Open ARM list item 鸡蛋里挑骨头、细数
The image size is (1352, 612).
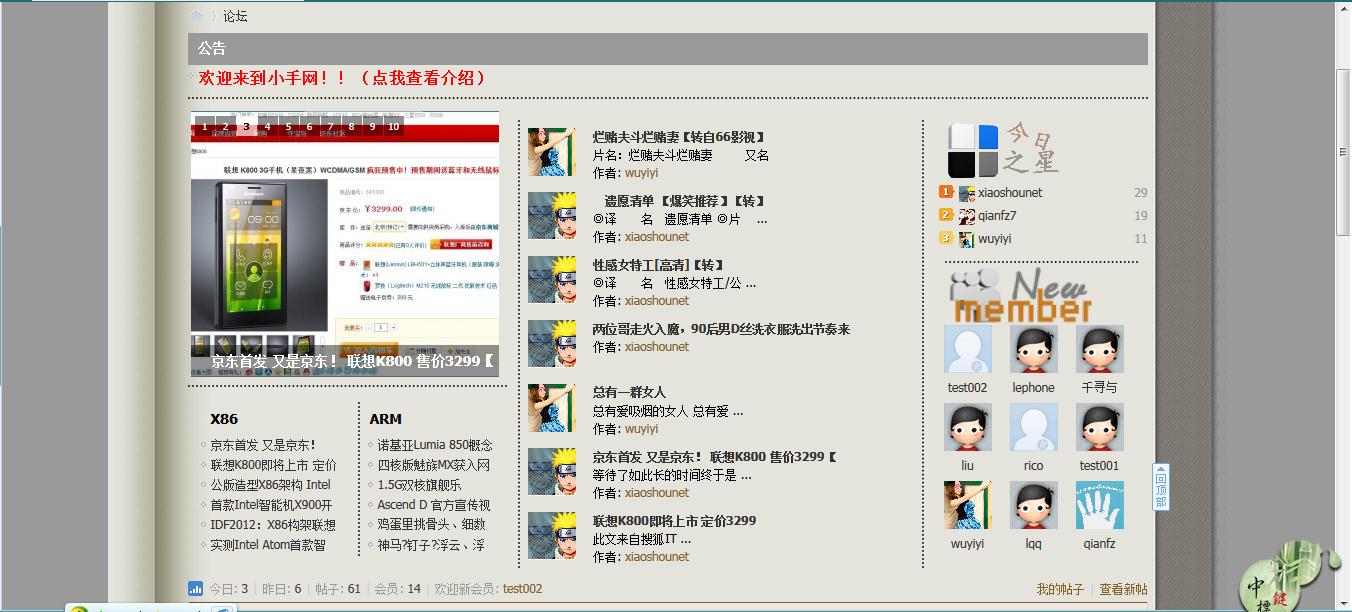pyautogui.click(x=431, y=525)
